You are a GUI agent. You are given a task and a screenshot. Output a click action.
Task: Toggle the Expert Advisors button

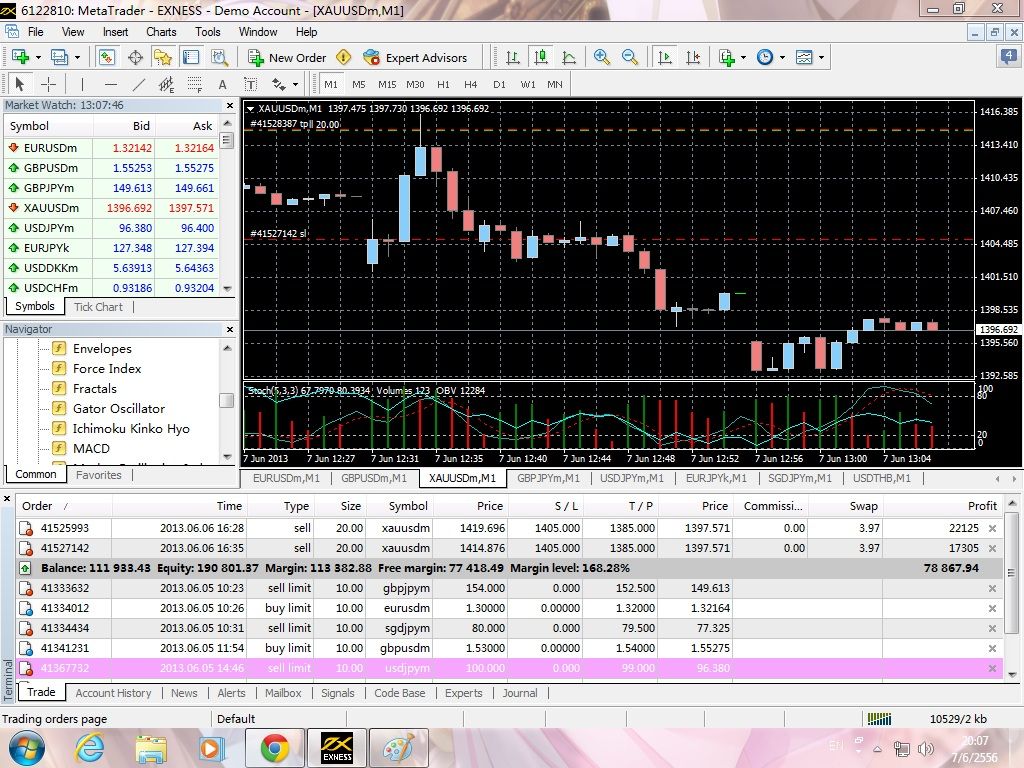click(x=415, y=57)
